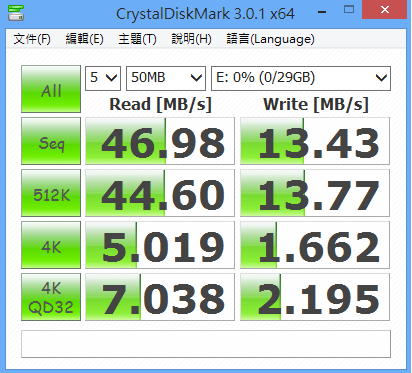Screen dimensions: 412x373
Task: Open the test count dropdown showing 5
Action: 103,78
